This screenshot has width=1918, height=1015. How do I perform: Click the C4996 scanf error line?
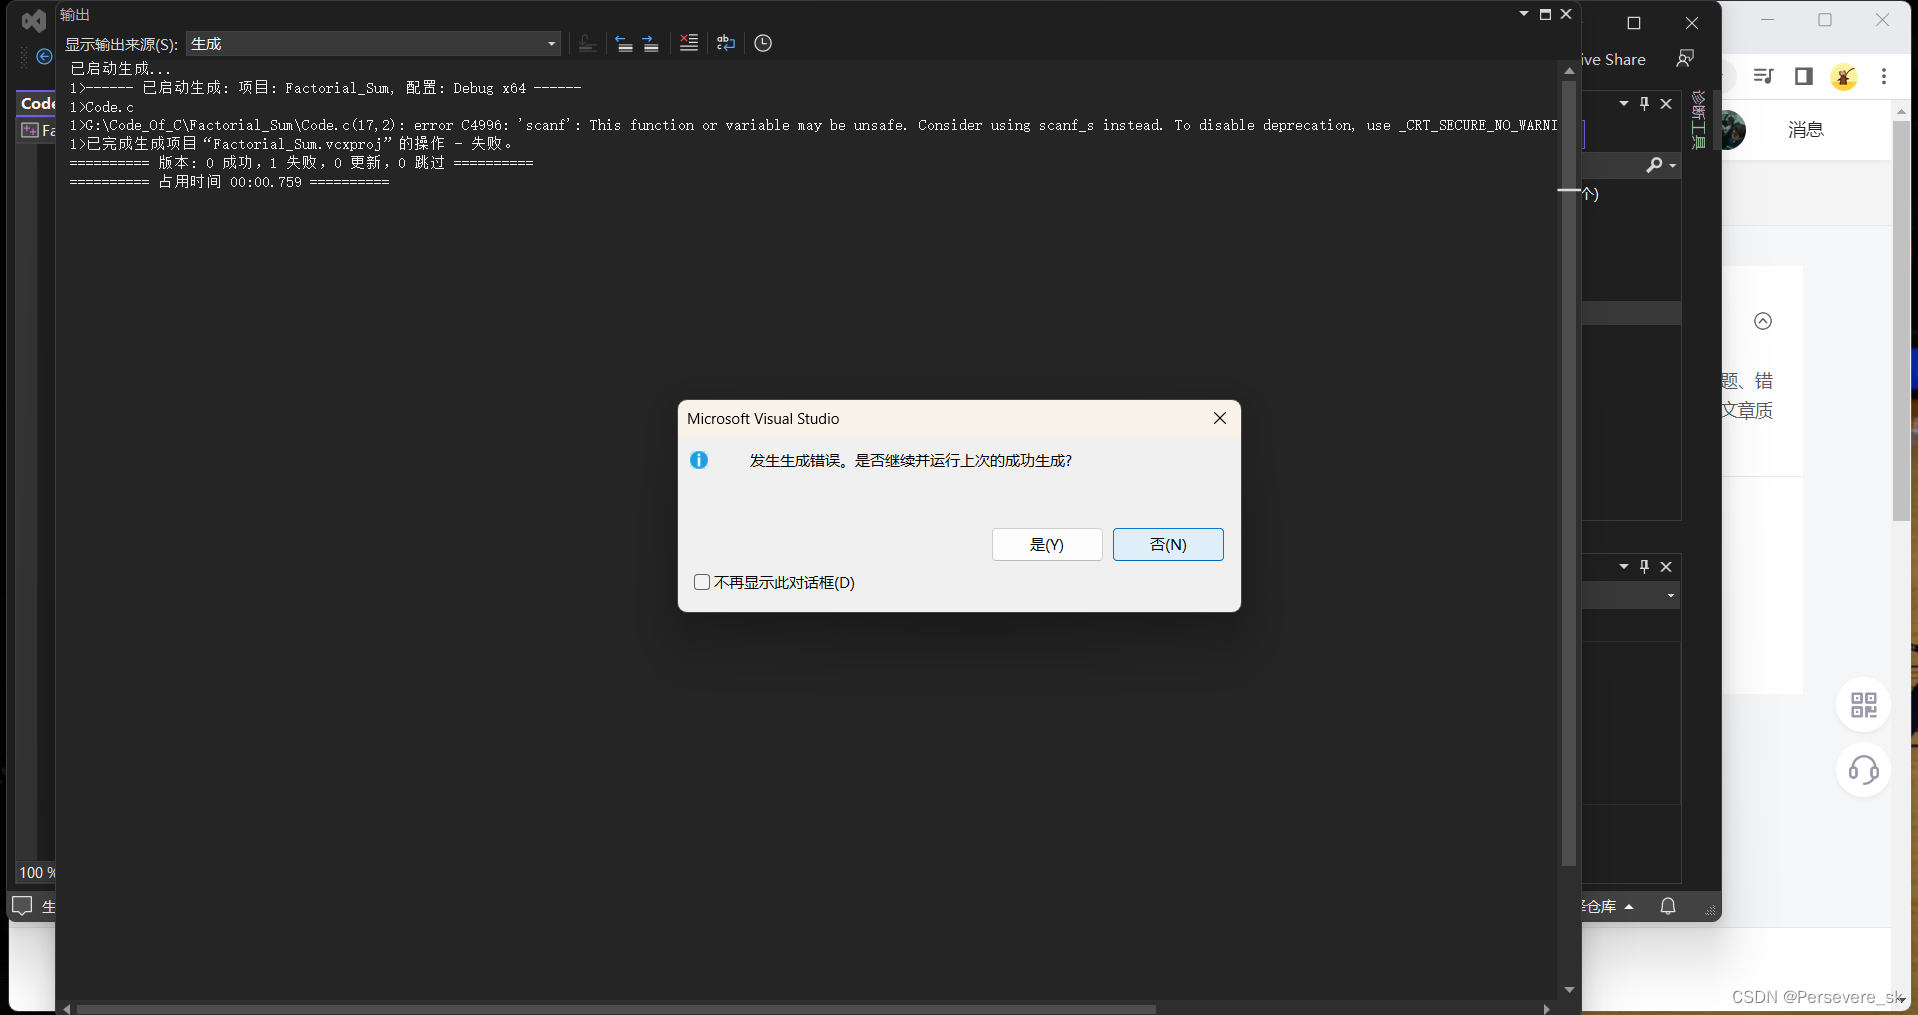pos(813,125)
